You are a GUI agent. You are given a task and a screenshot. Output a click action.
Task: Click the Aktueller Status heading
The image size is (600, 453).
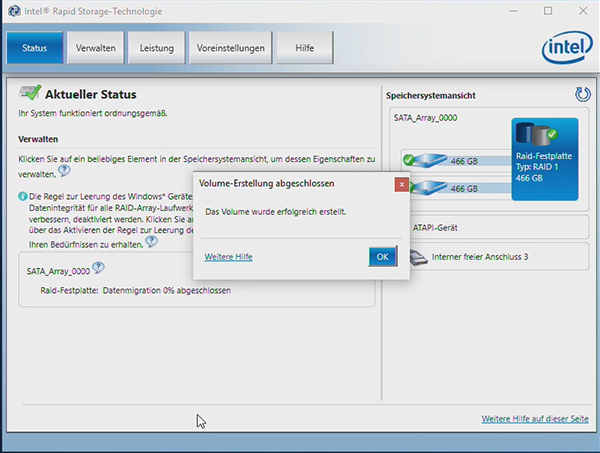[91, 94]
